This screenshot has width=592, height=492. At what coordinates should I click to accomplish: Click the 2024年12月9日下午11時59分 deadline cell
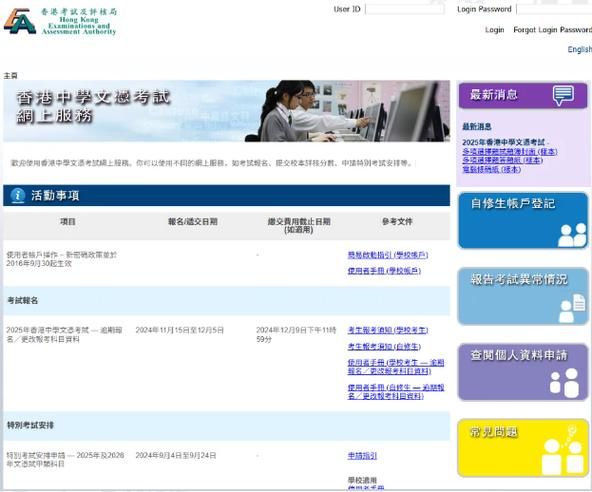[296, 335]
